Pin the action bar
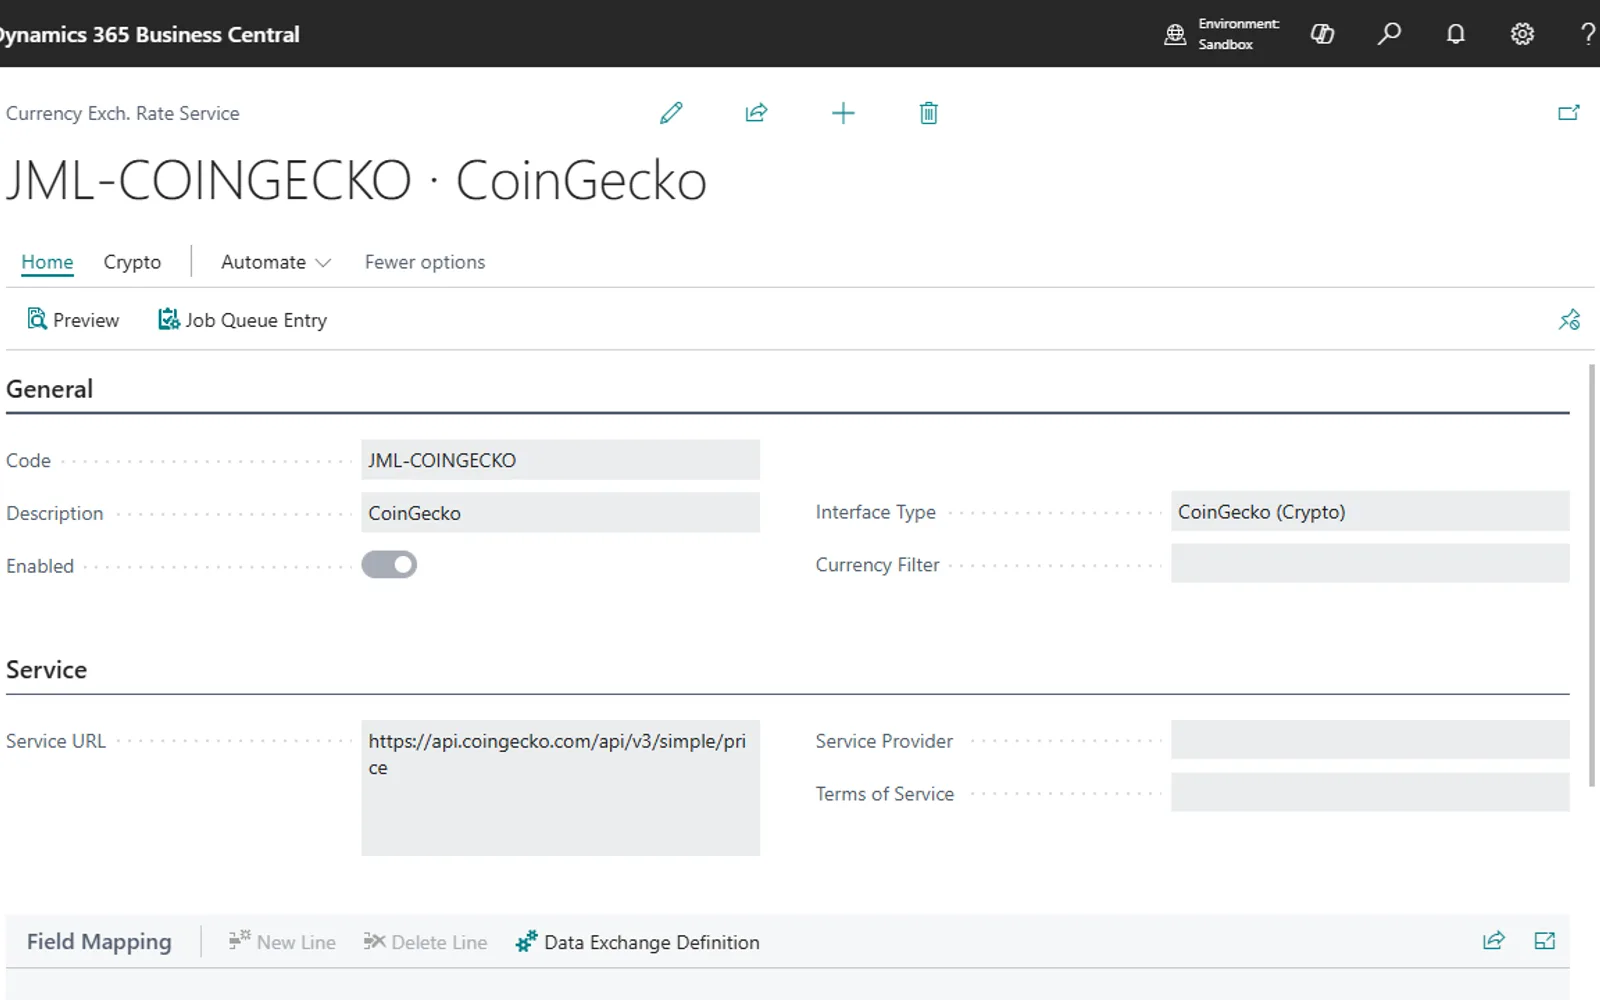This screenshot has width=1600, height=1000. pyautogui.click(x=1569, y=320)
